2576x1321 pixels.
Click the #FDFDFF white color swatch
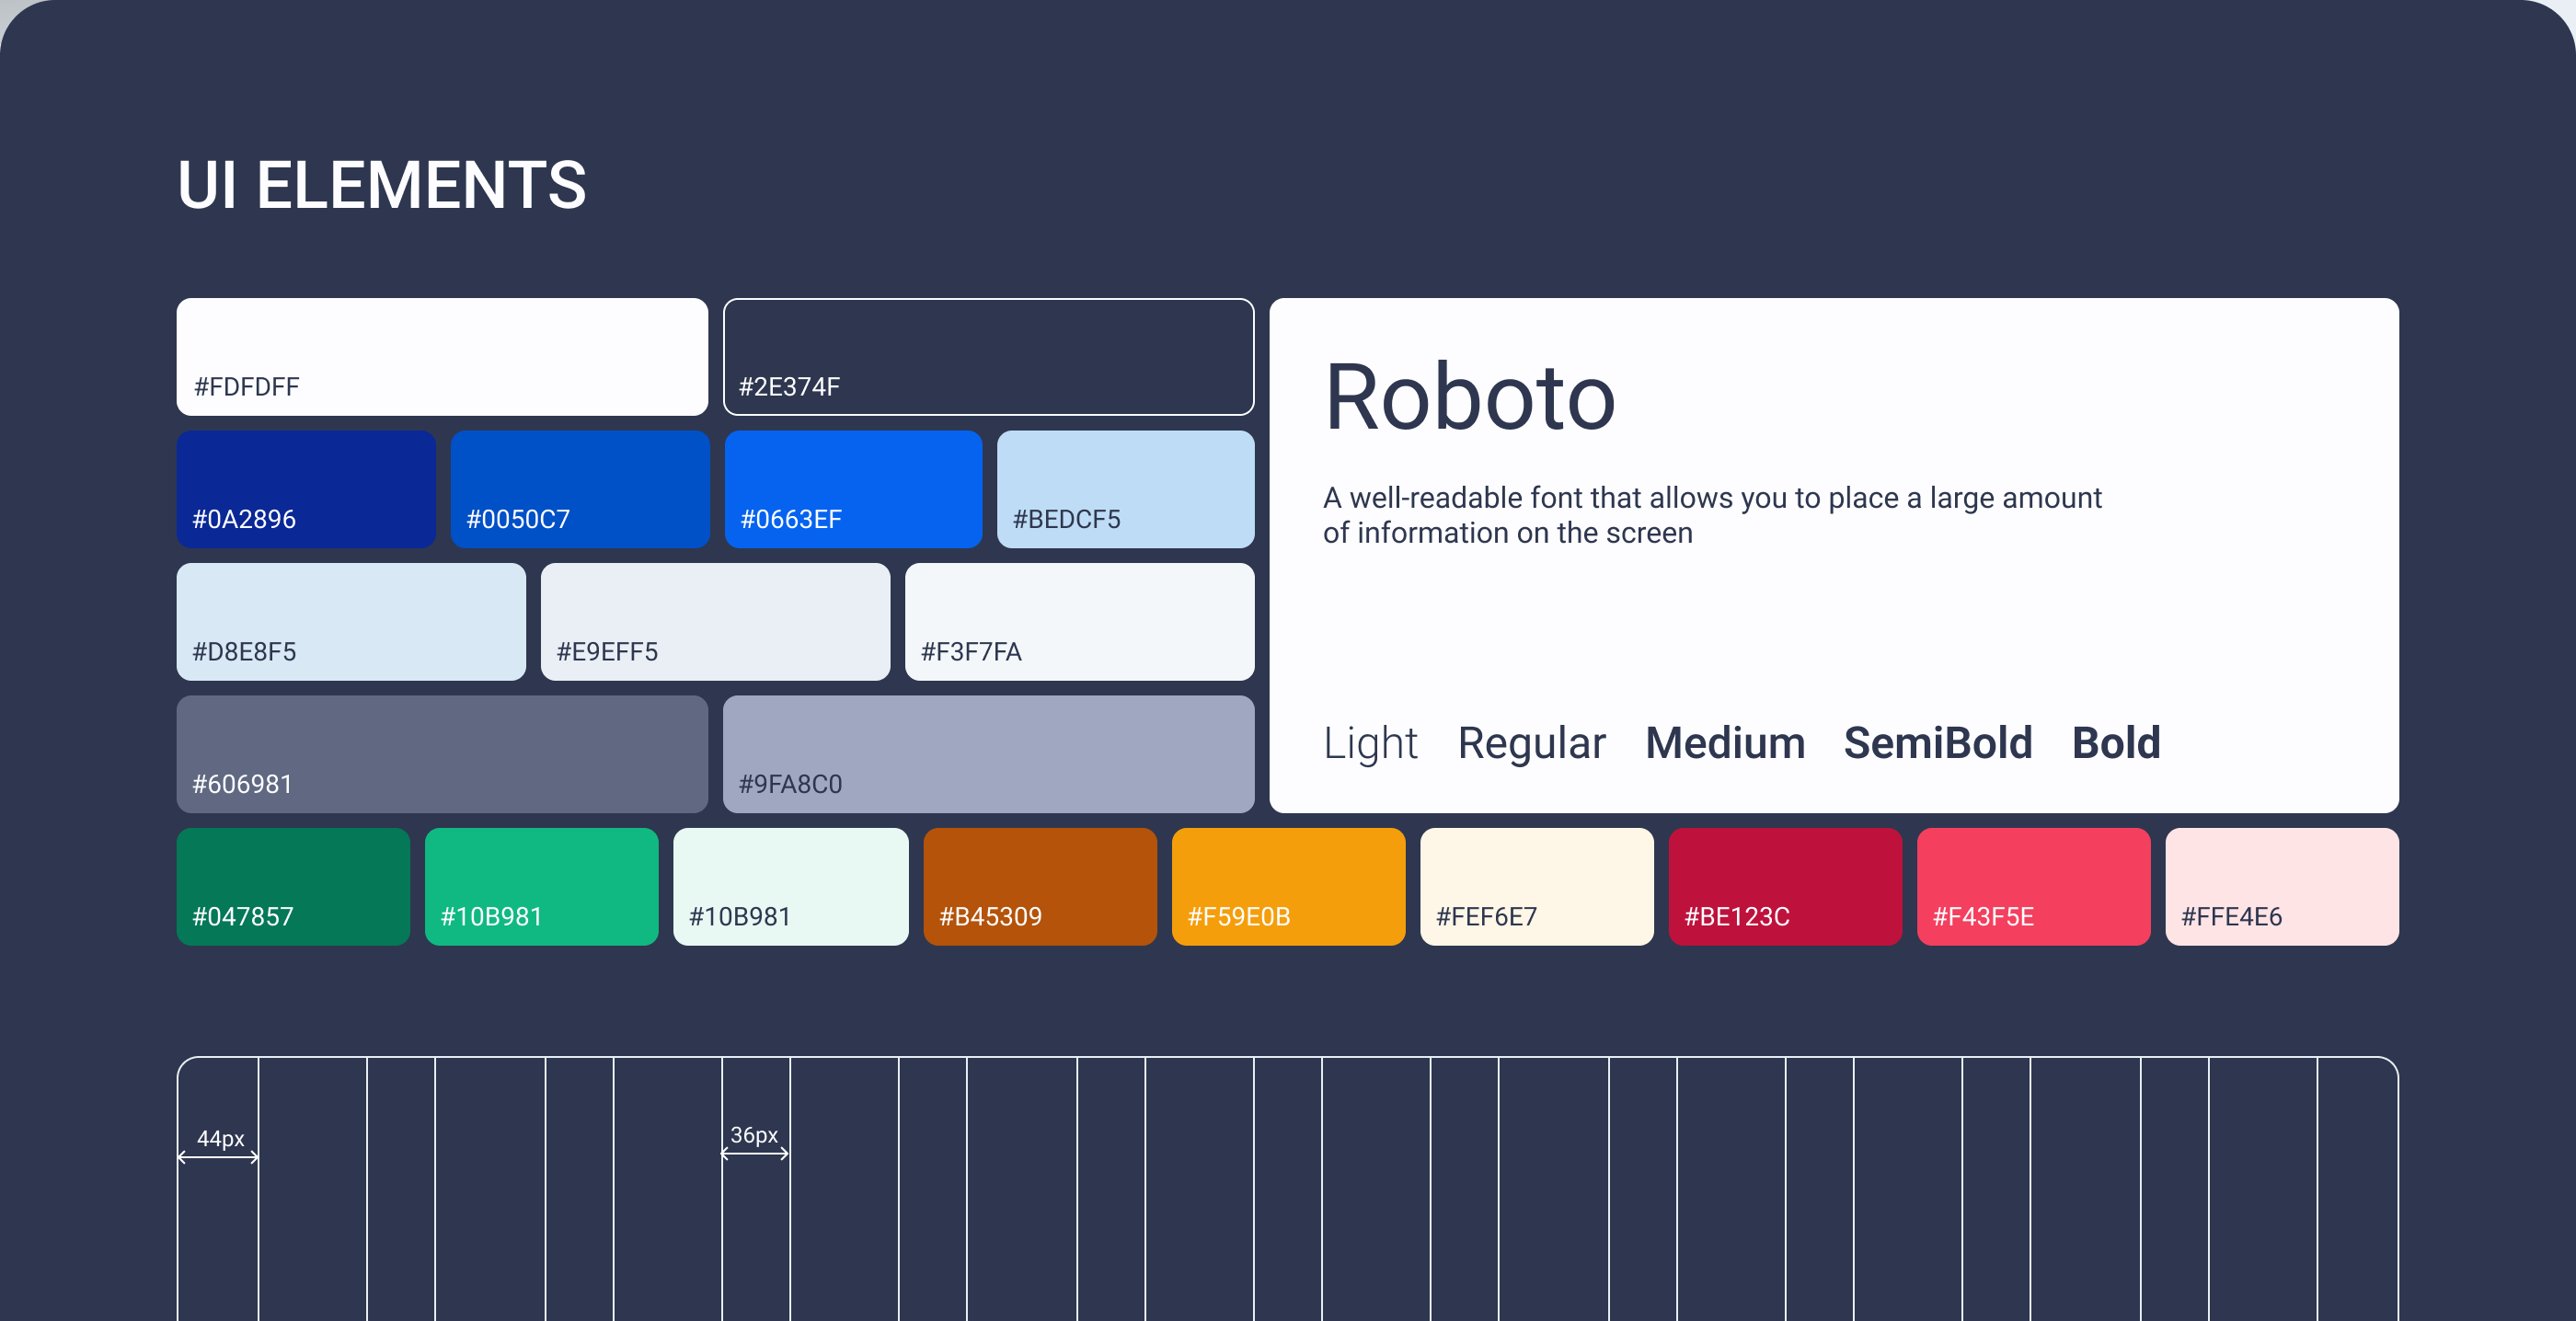[442, 356]
